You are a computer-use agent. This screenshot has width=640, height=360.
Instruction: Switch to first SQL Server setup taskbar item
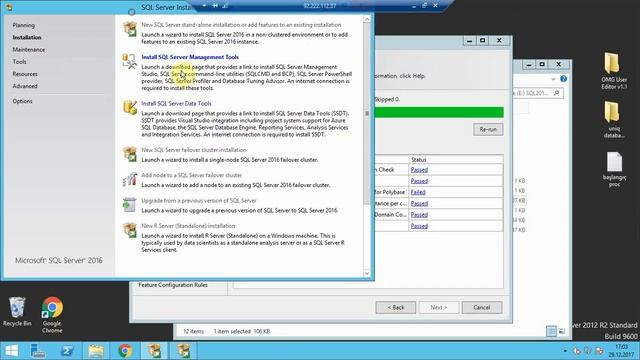154,351
